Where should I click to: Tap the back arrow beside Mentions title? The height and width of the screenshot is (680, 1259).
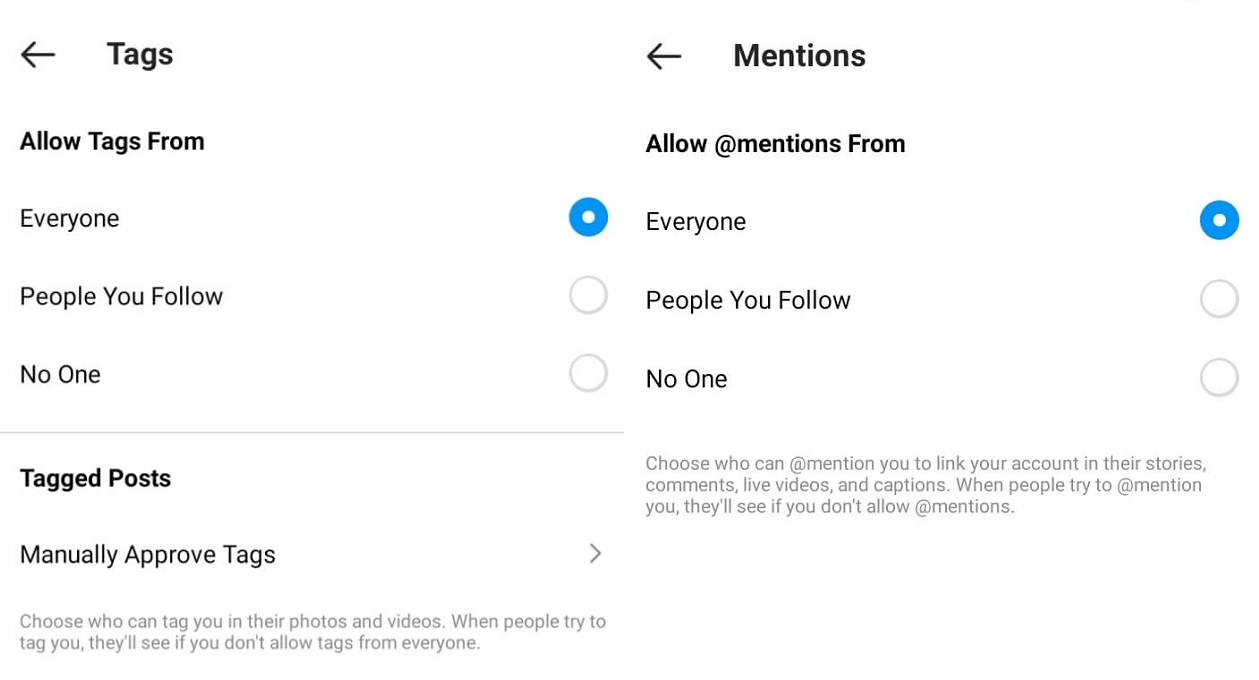tap(664, 56)
